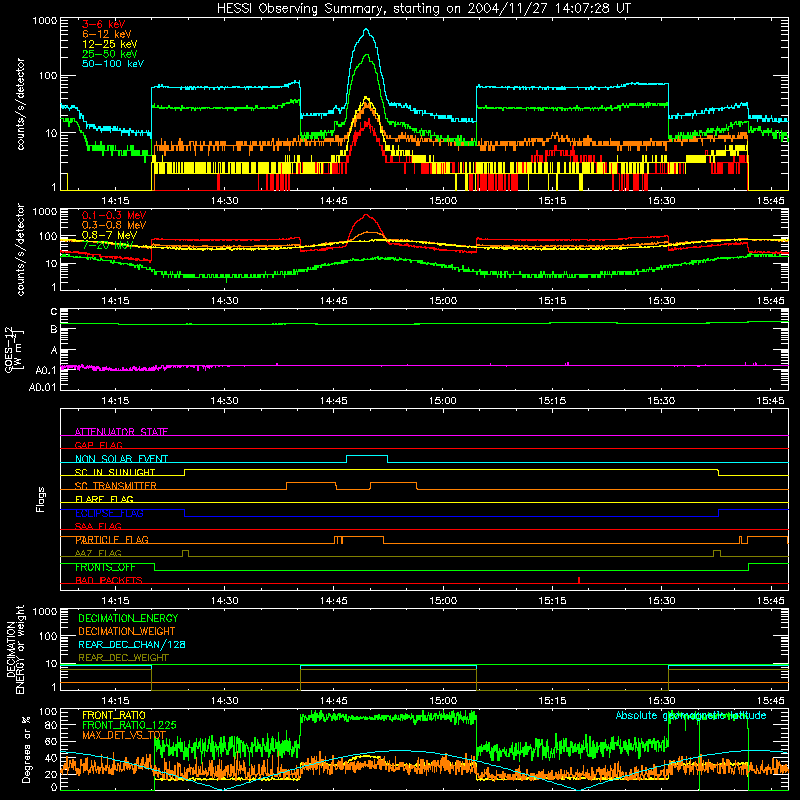Image resolution: width=800 pixels, height=800 pixels.
Task: Click the A0.1 tick label
Action: tap(46, 370)
